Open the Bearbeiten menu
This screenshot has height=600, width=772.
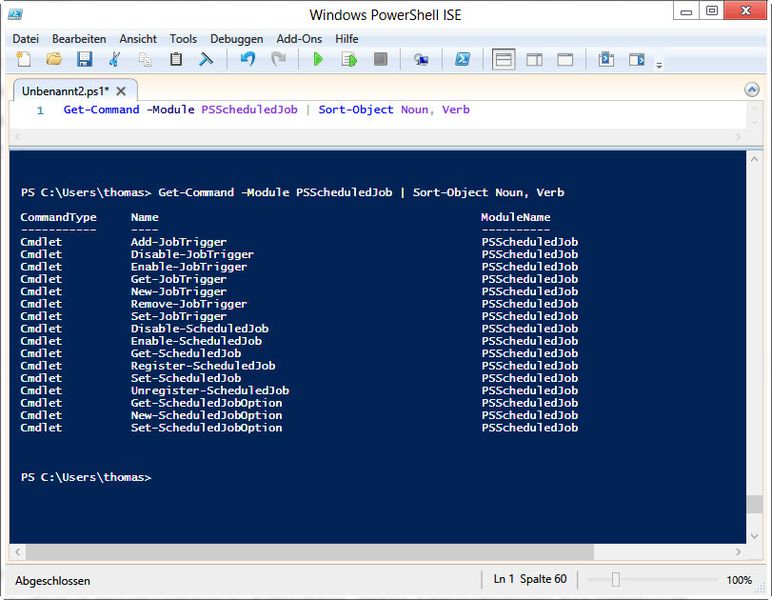tap(79, 39)
